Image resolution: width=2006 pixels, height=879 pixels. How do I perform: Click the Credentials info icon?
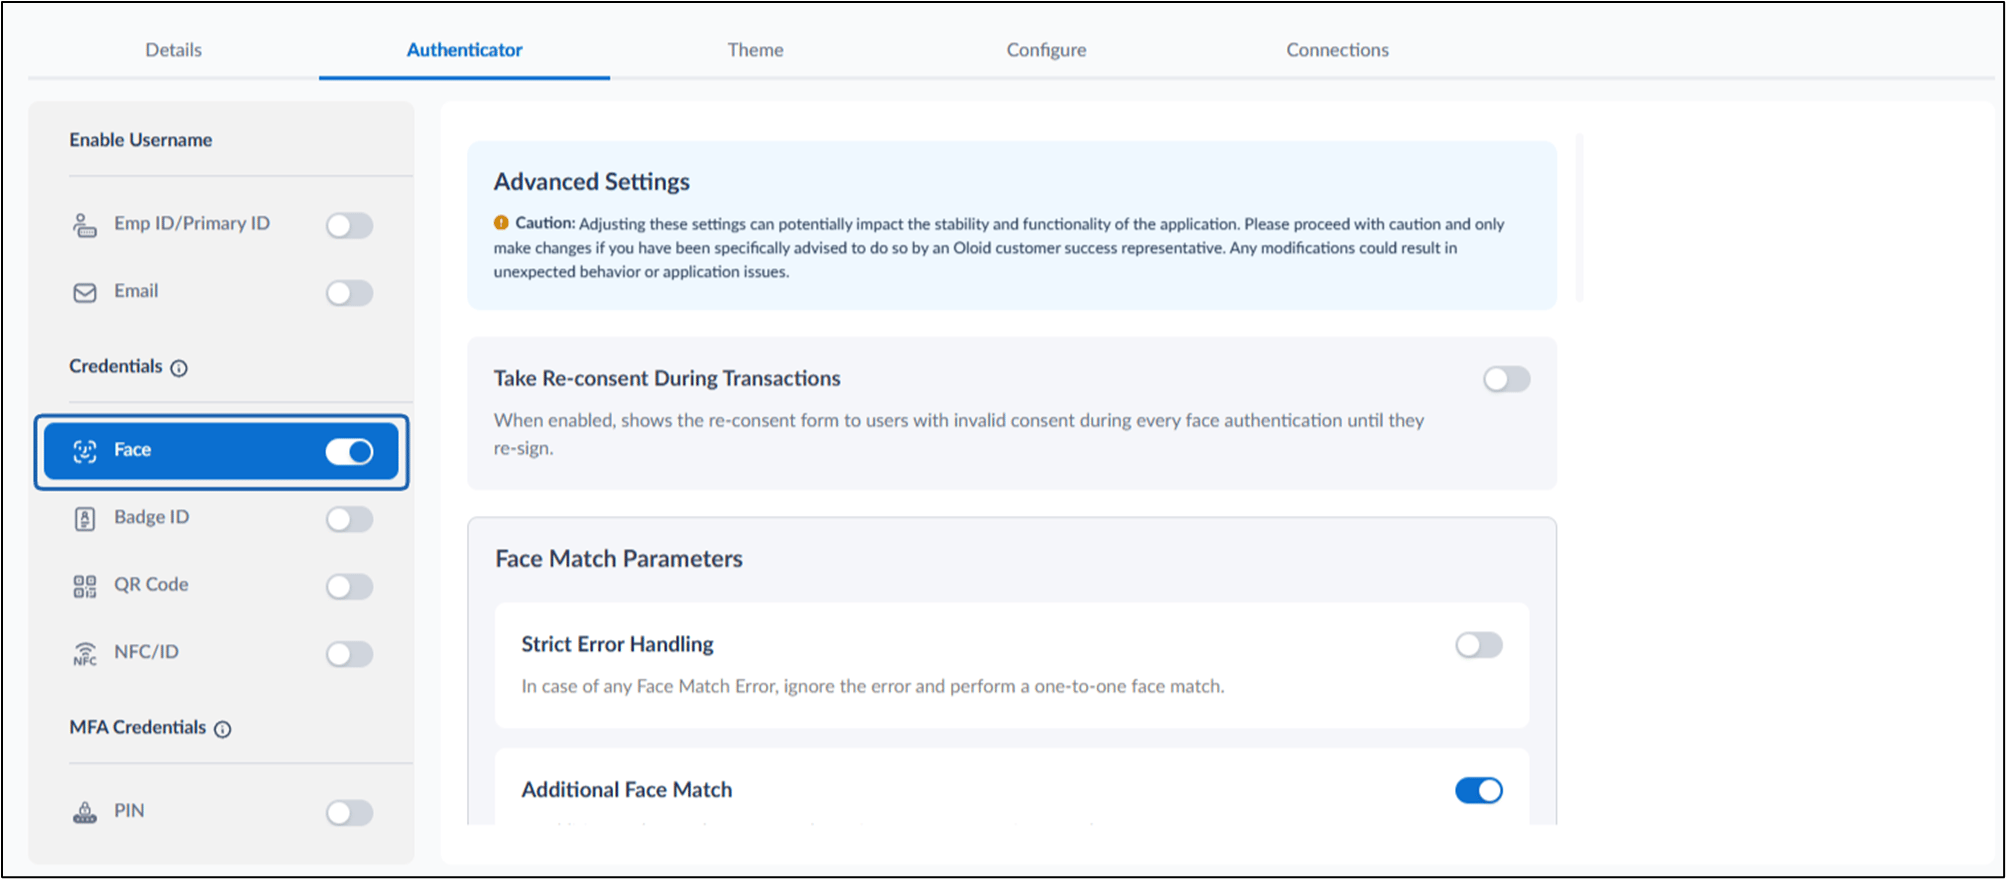coord(179,368)
